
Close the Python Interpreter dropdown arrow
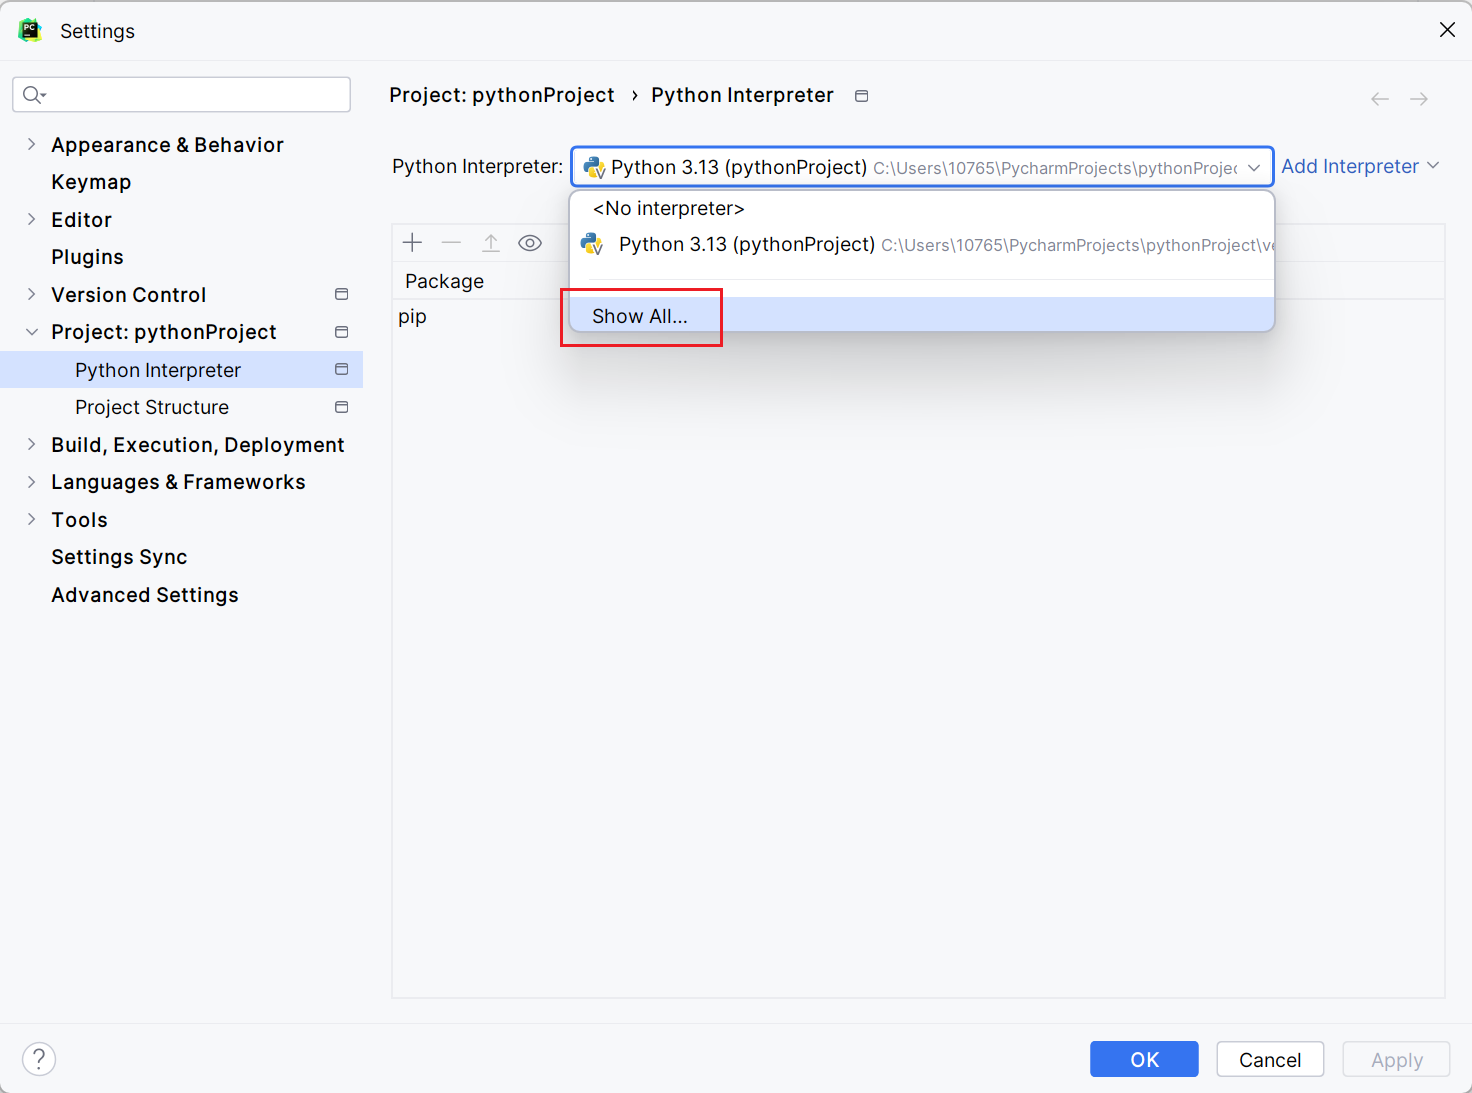[1254, 167]
